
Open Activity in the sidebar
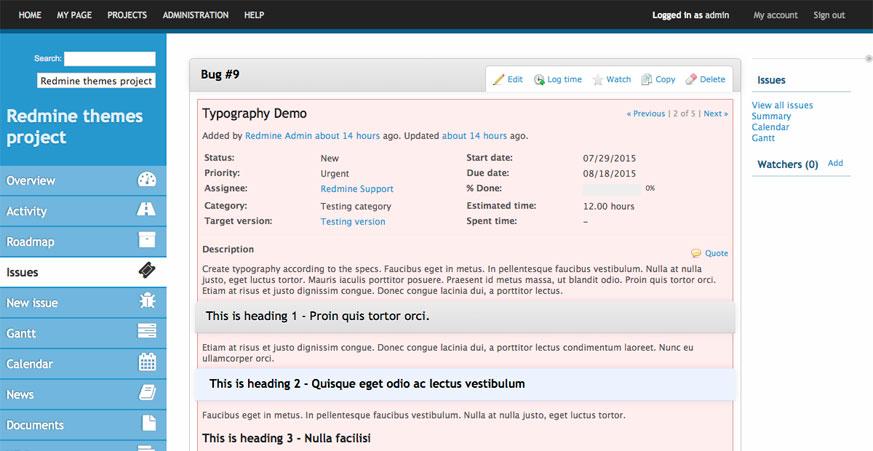click(x=83, y=211)
